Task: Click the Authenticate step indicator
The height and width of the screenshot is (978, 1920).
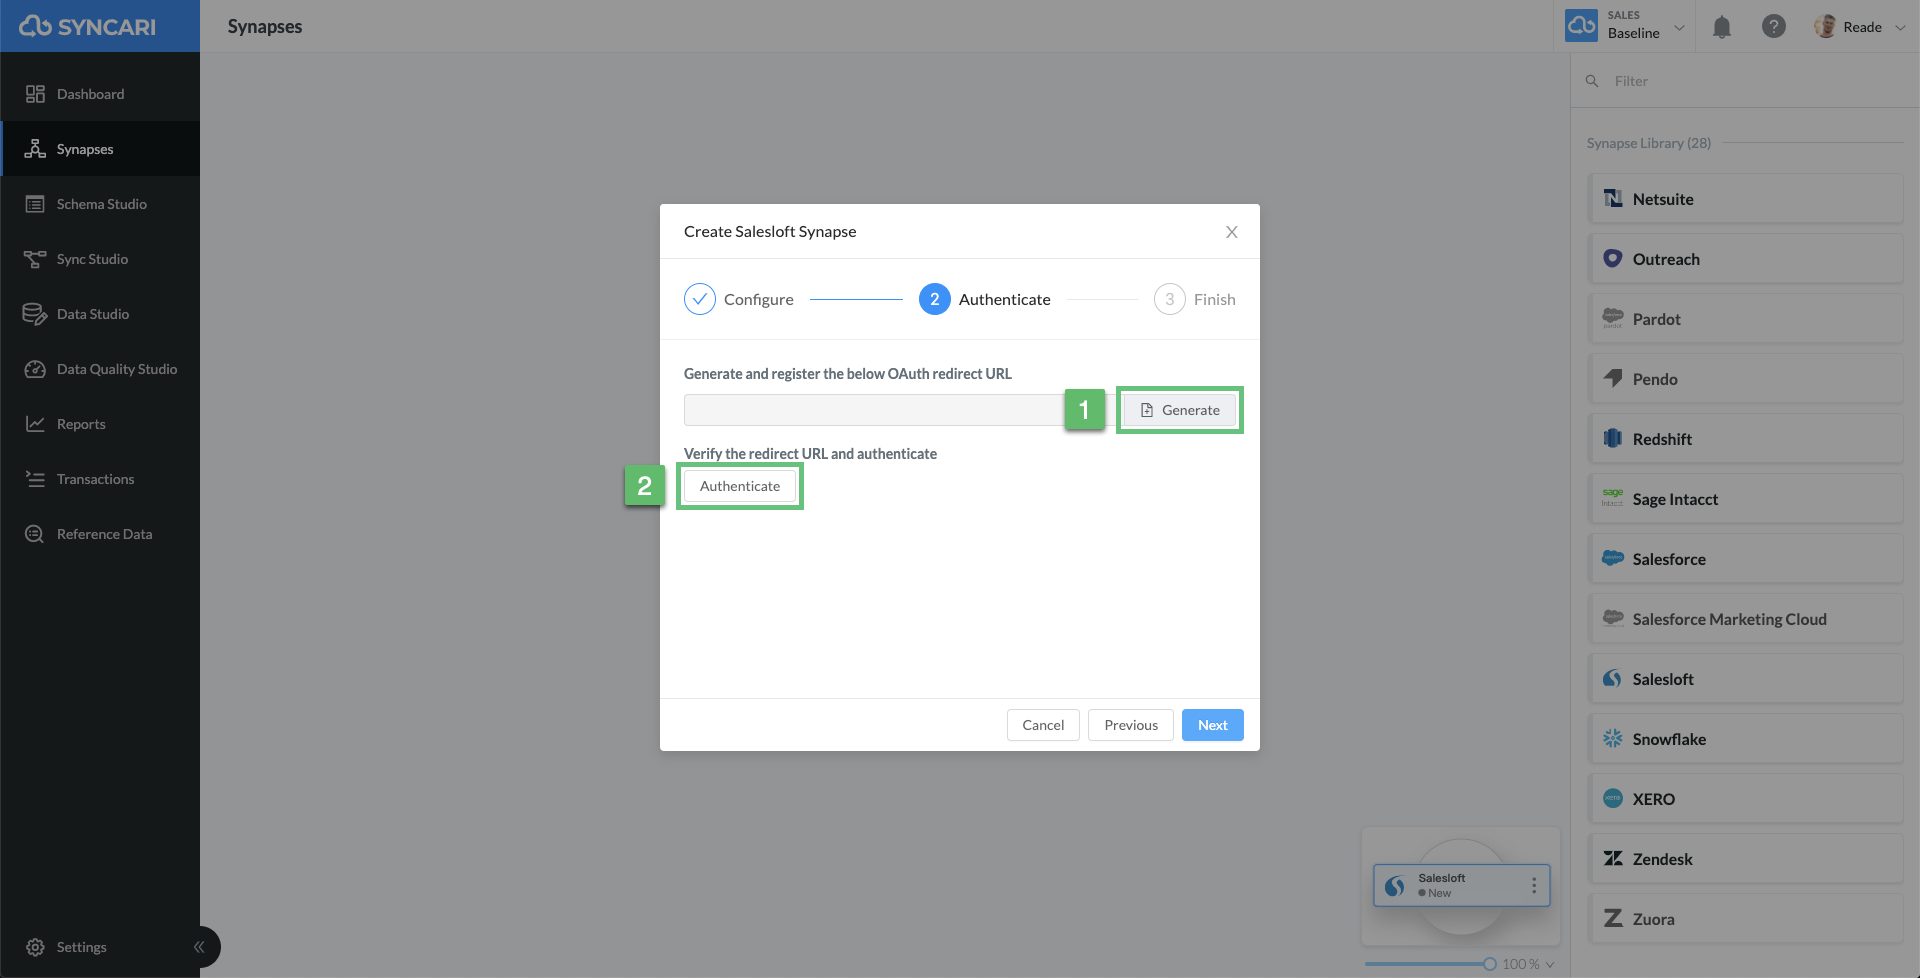Action: click(x=985, y=299)
